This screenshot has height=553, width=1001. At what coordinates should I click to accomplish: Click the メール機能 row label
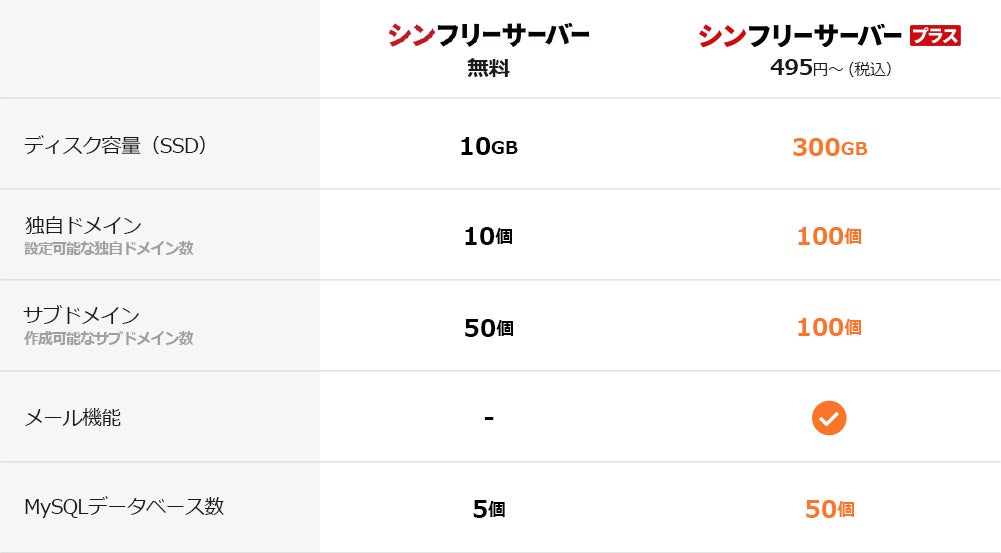72,418
